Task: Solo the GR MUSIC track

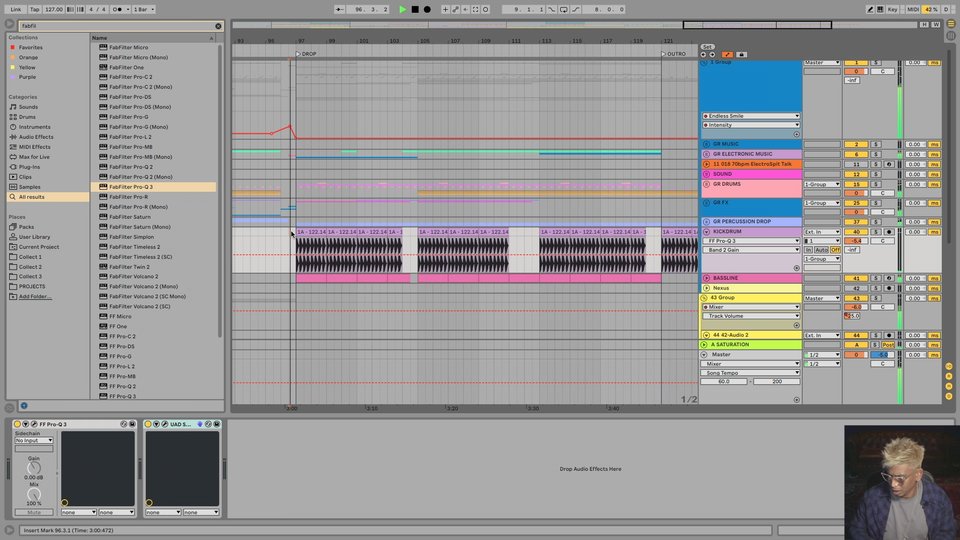Action: pyautogui.click(x=876, y=144)
